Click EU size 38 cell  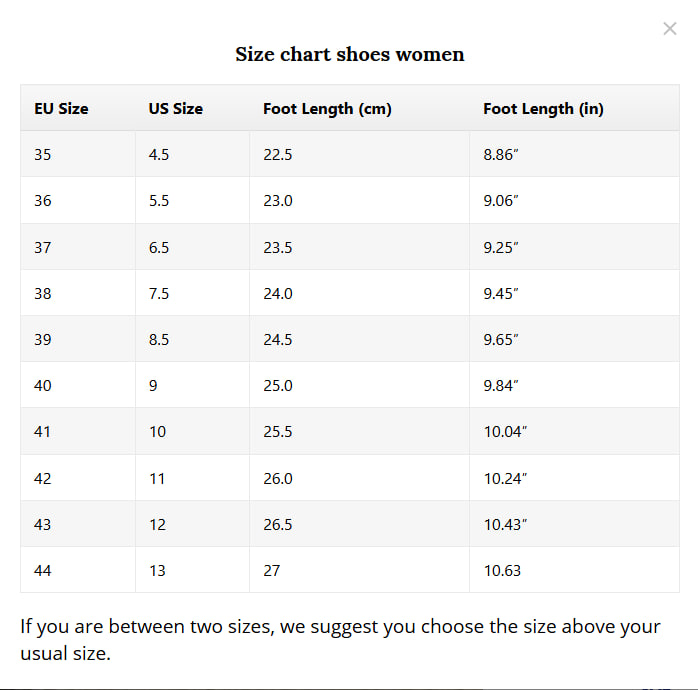tap(43, 294)
